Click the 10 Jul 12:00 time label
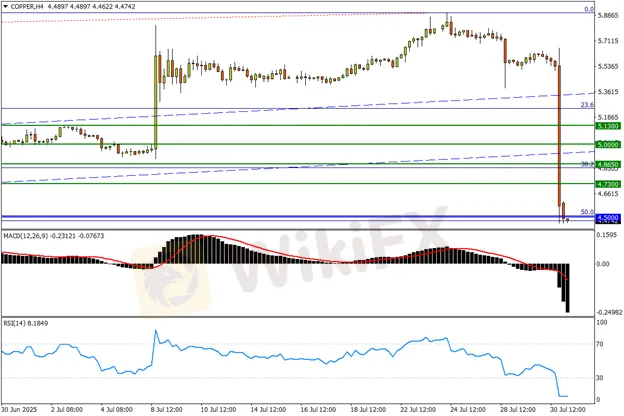Image resolution: width=624 pixels, height=416 pixels. click(x=218, y=409)
